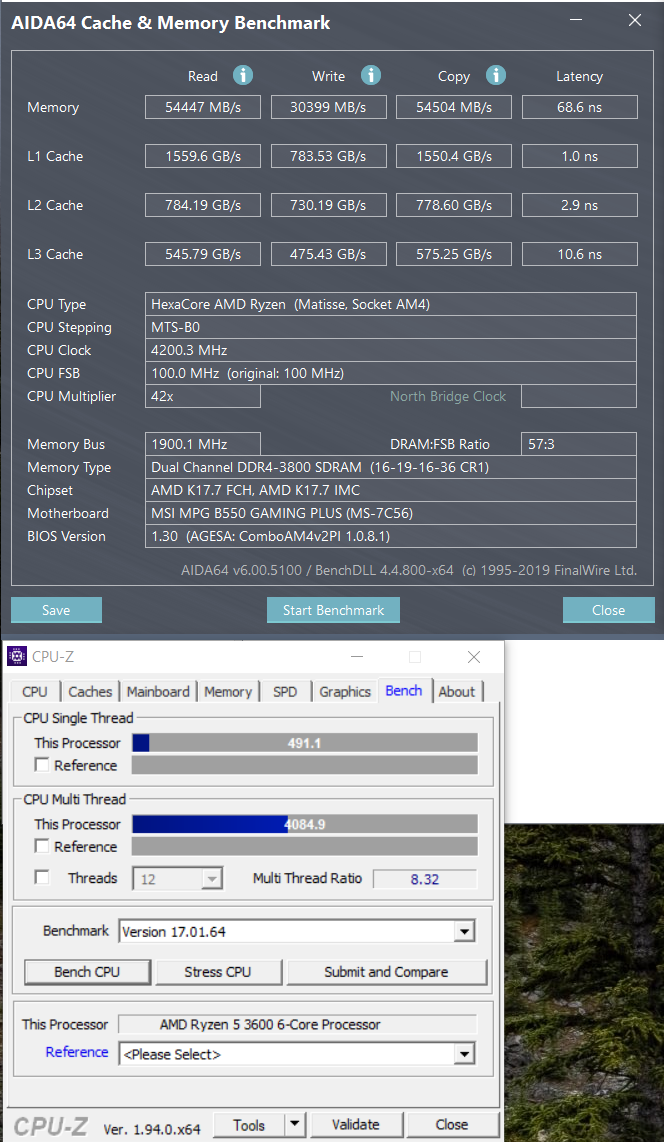Viewport: 664px width, 1142px height.
Task: Click the CPU Type field HexaCore AMD Ryzen
Action: (391, 304)
